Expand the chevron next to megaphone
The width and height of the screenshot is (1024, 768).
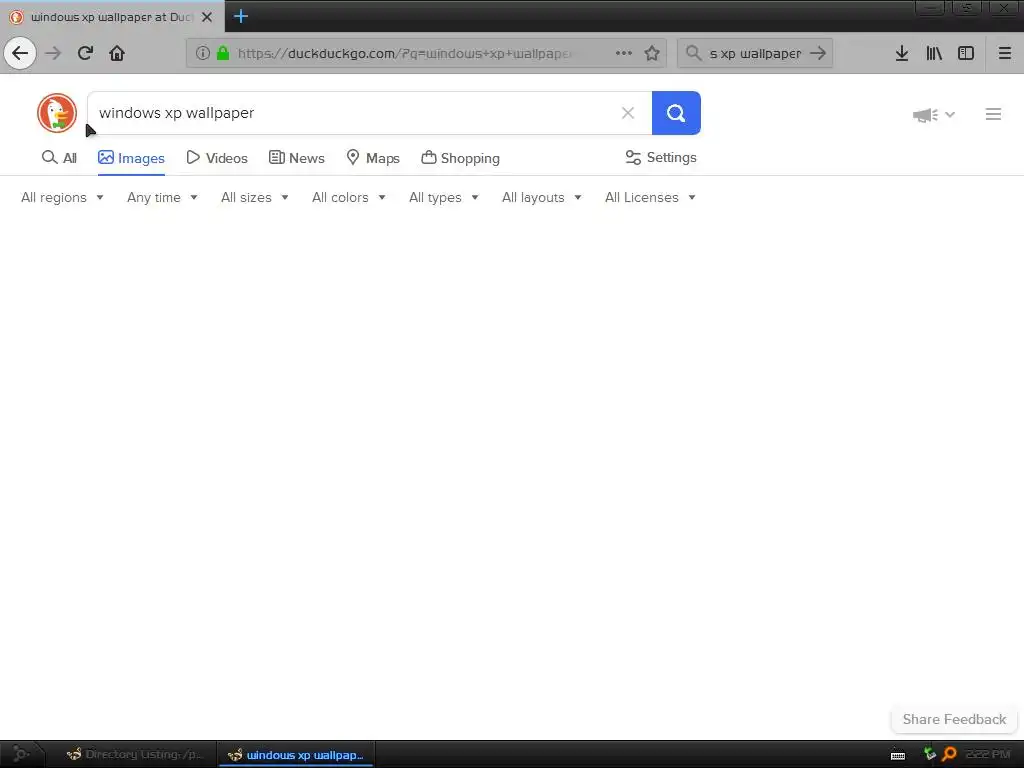point(950,115)
